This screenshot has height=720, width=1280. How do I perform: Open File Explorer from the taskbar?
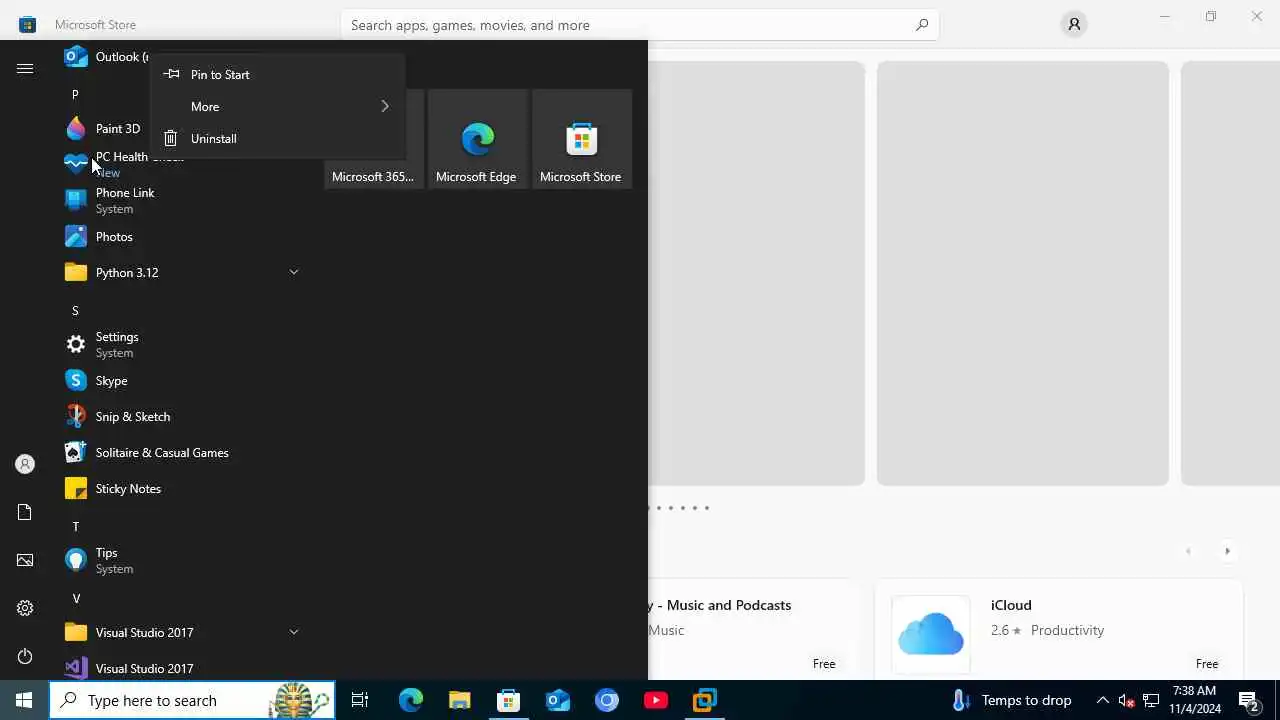[460, 700]
